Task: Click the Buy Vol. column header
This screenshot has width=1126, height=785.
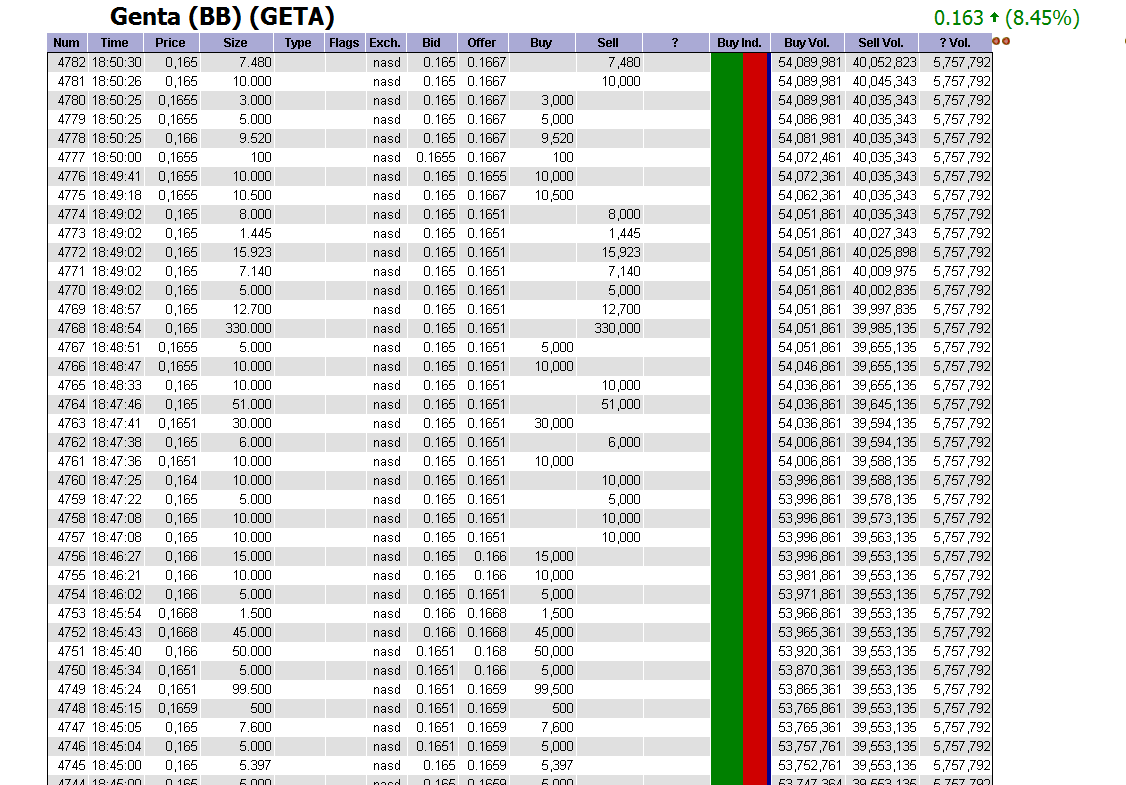Action: (806, 42)
